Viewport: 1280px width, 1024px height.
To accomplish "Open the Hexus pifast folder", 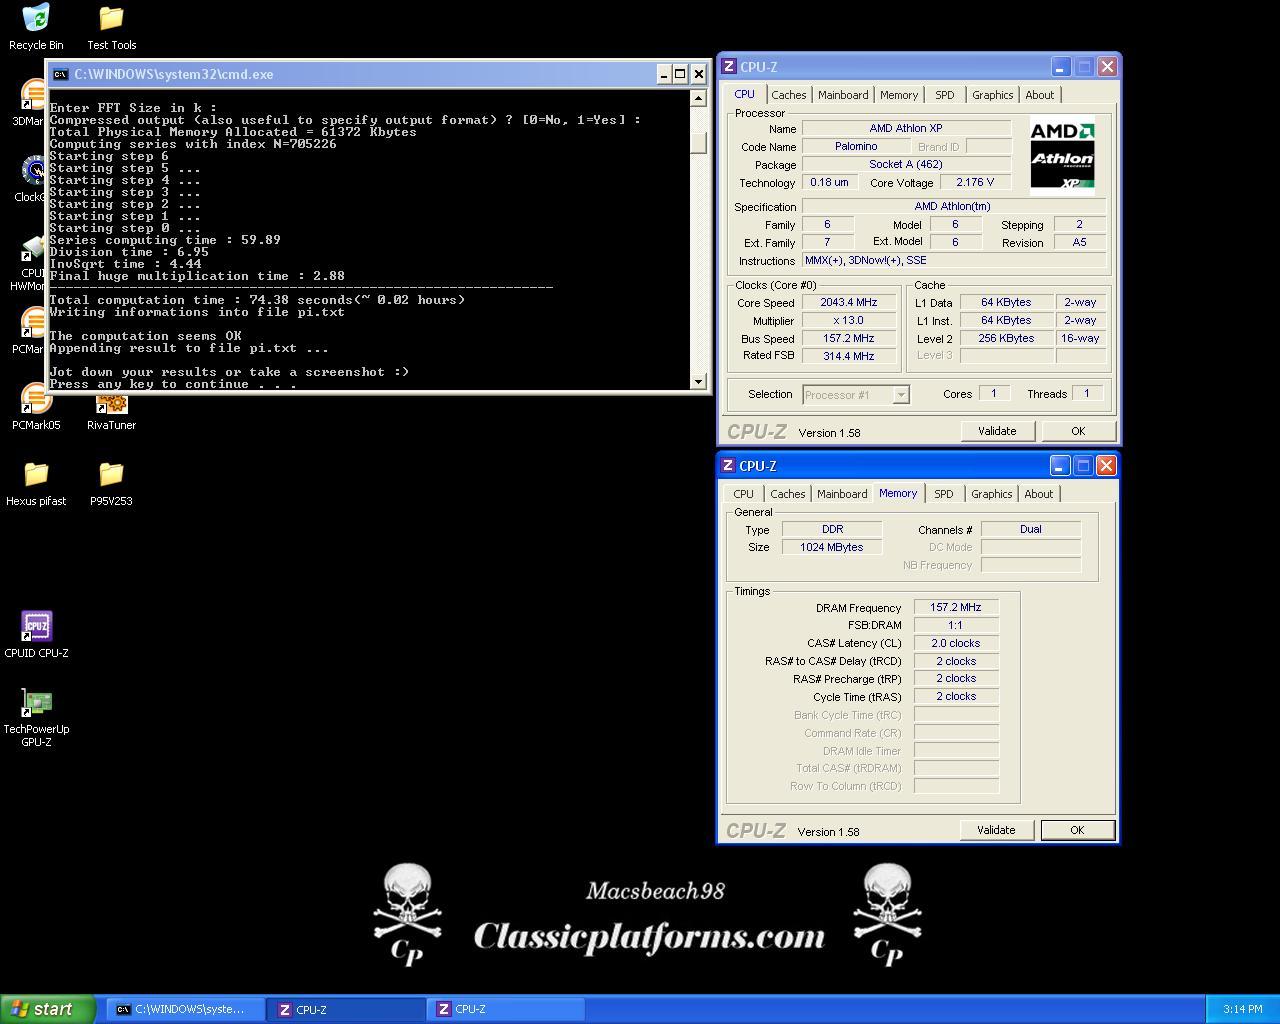I will tap(36, 483).
